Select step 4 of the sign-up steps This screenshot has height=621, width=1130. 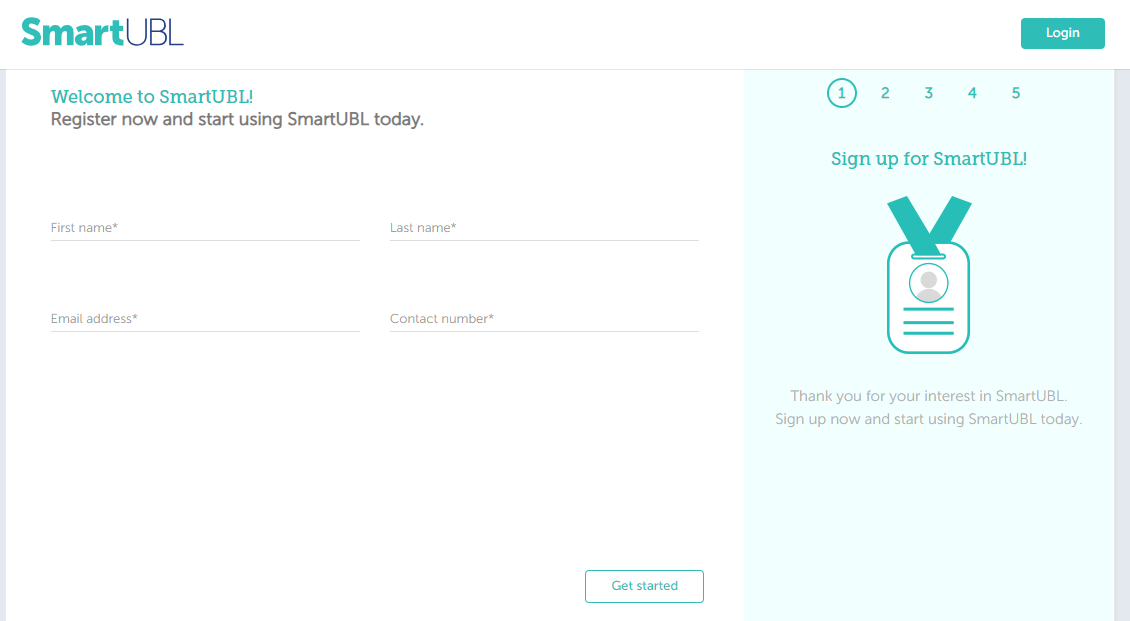[972, 93]
